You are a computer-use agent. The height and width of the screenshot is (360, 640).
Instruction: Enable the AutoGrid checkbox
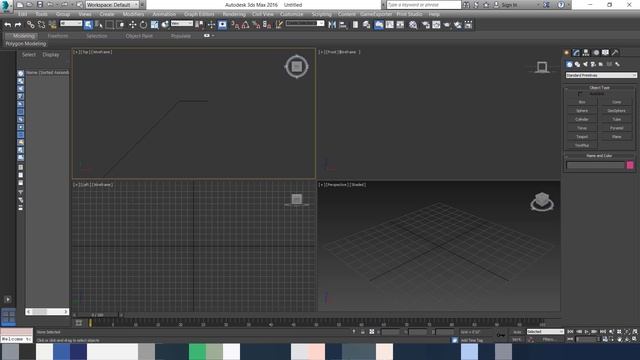click(x=580, y=94)
